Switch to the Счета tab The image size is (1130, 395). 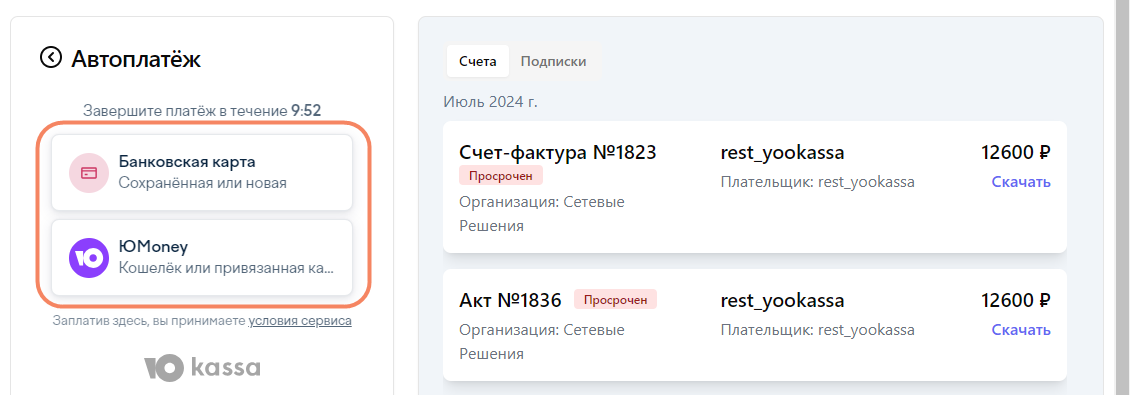pyautogui.click(x=478, y=61)
